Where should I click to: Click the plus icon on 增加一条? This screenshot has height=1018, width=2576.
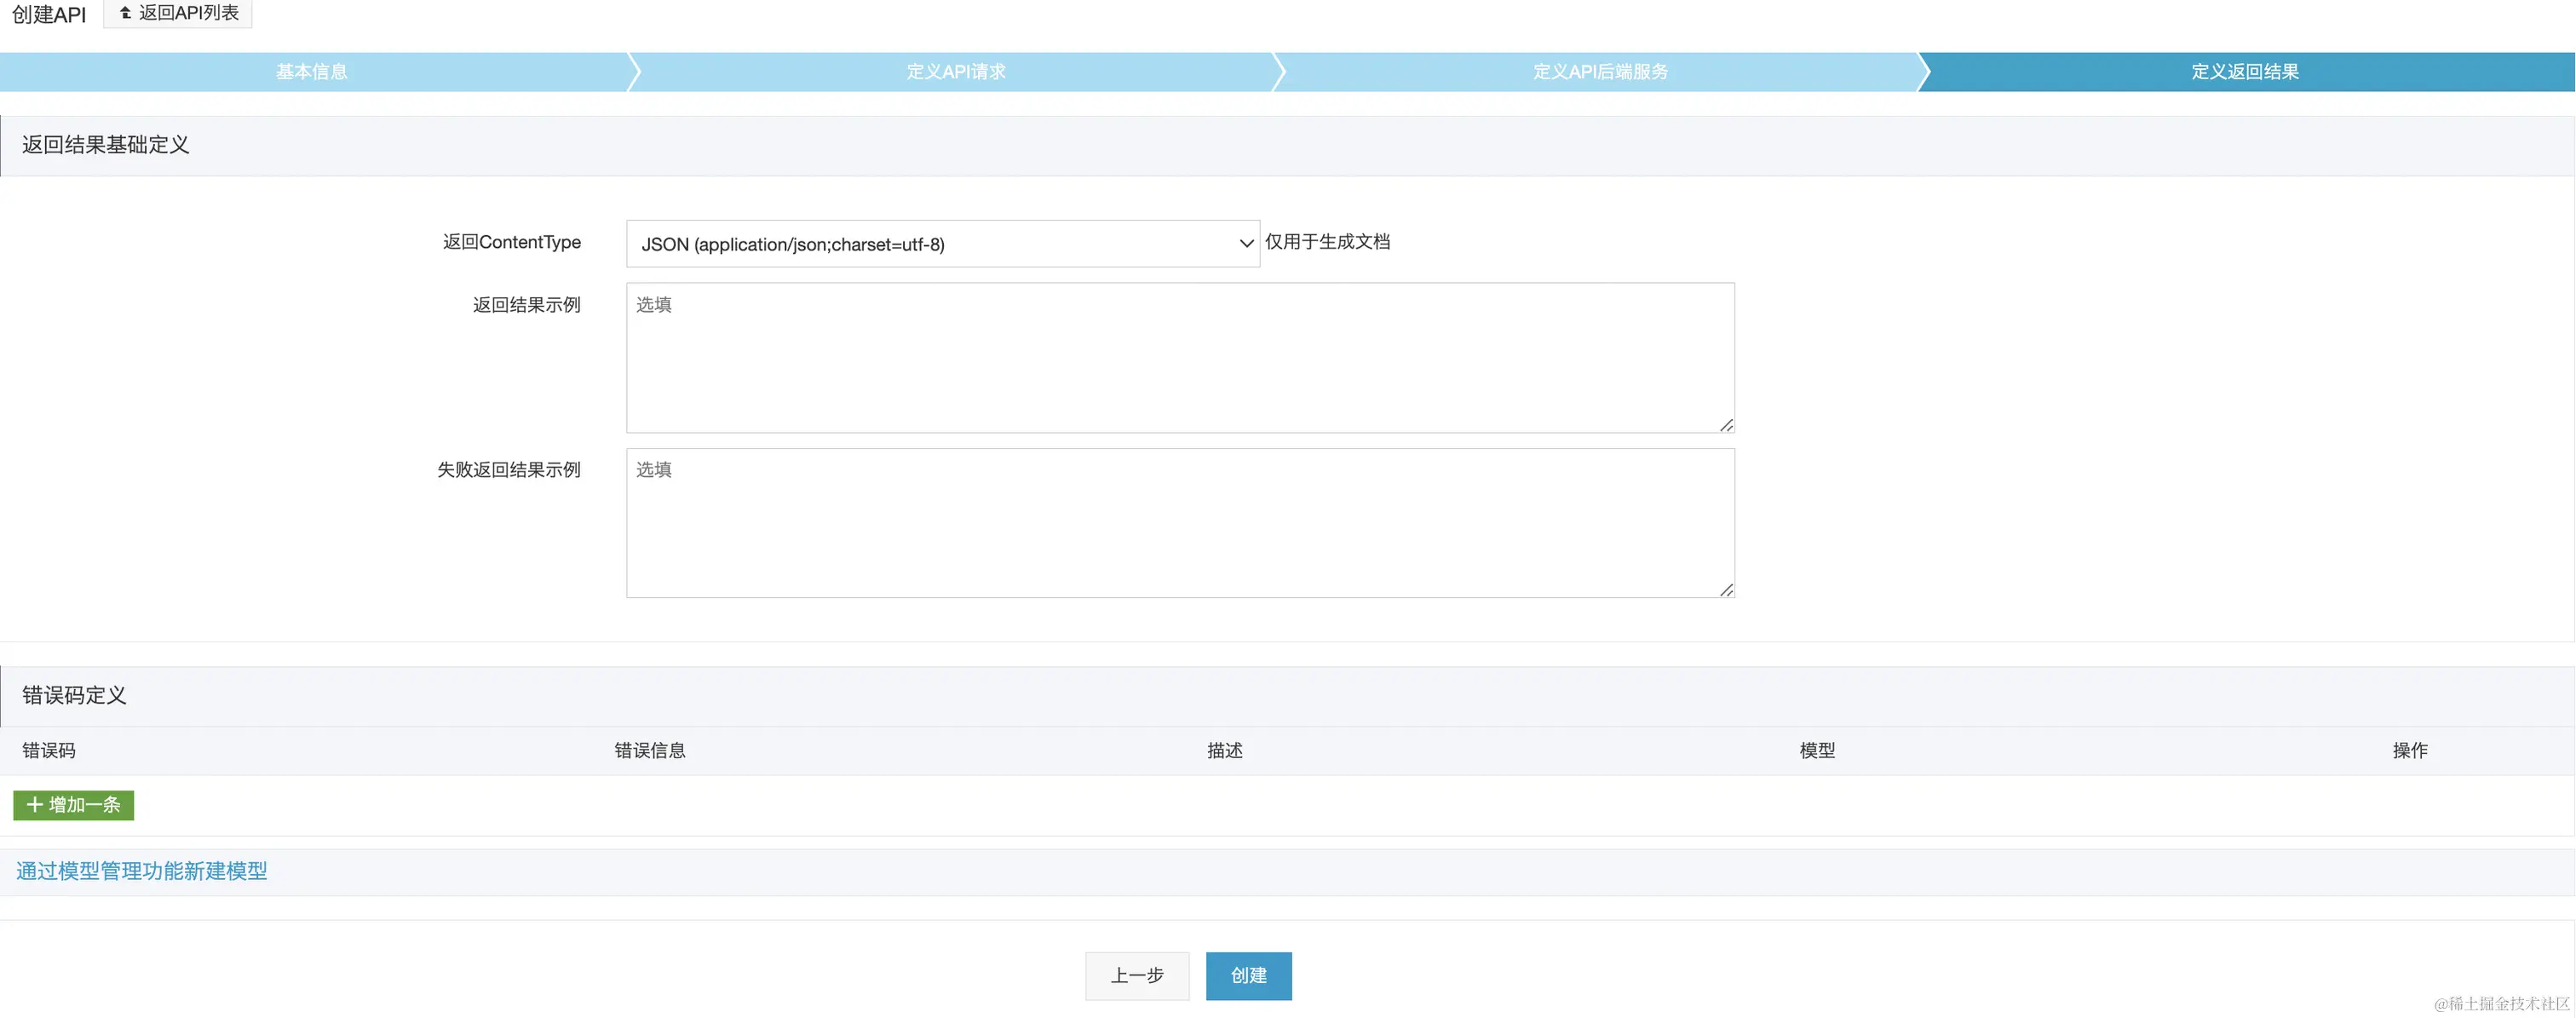coord(35,805)
